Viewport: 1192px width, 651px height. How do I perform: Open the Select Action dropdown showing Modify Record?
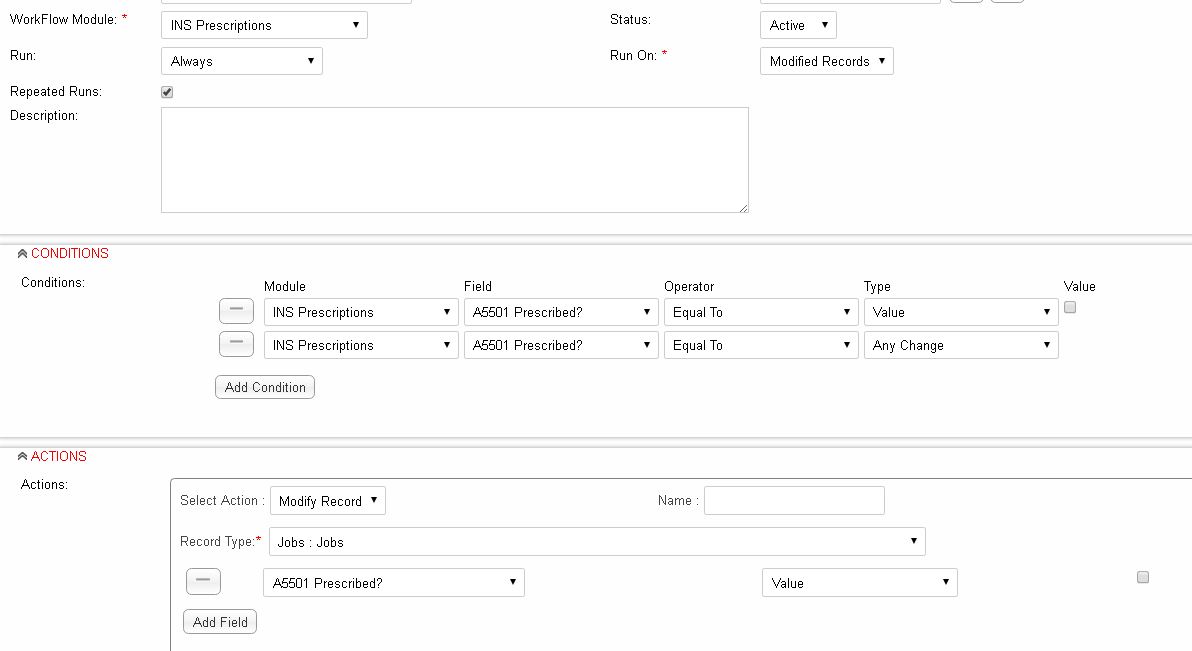point(328,500)
